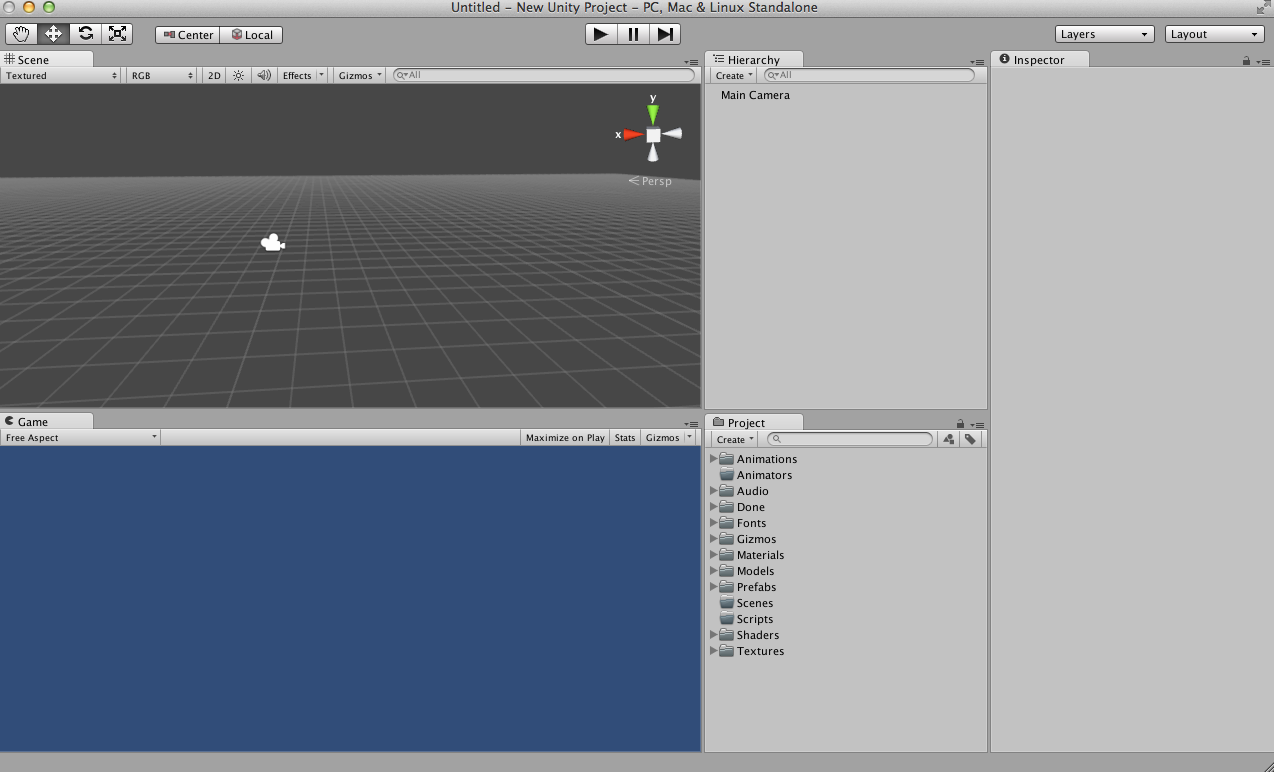Toggle Local/Global rotation button

point(251,35)
